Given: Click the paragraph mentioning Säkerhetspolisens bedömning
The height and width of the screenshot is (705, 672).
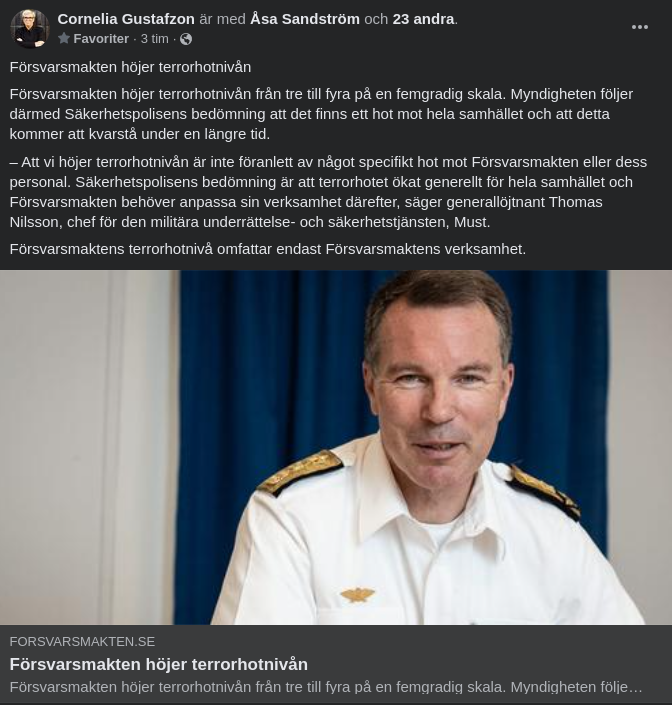Looking at the screenshot, I should pyautogui.click(x=321, y=114).
